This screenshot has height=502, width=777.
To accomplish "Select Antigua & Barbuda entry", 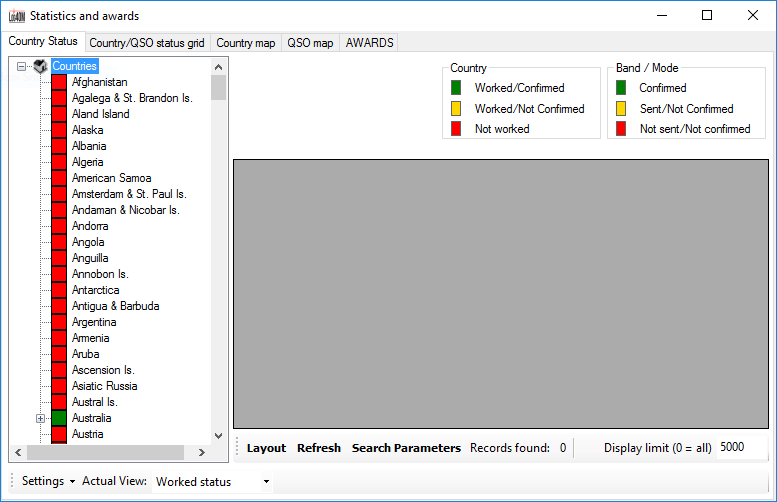I will (115, 306).
